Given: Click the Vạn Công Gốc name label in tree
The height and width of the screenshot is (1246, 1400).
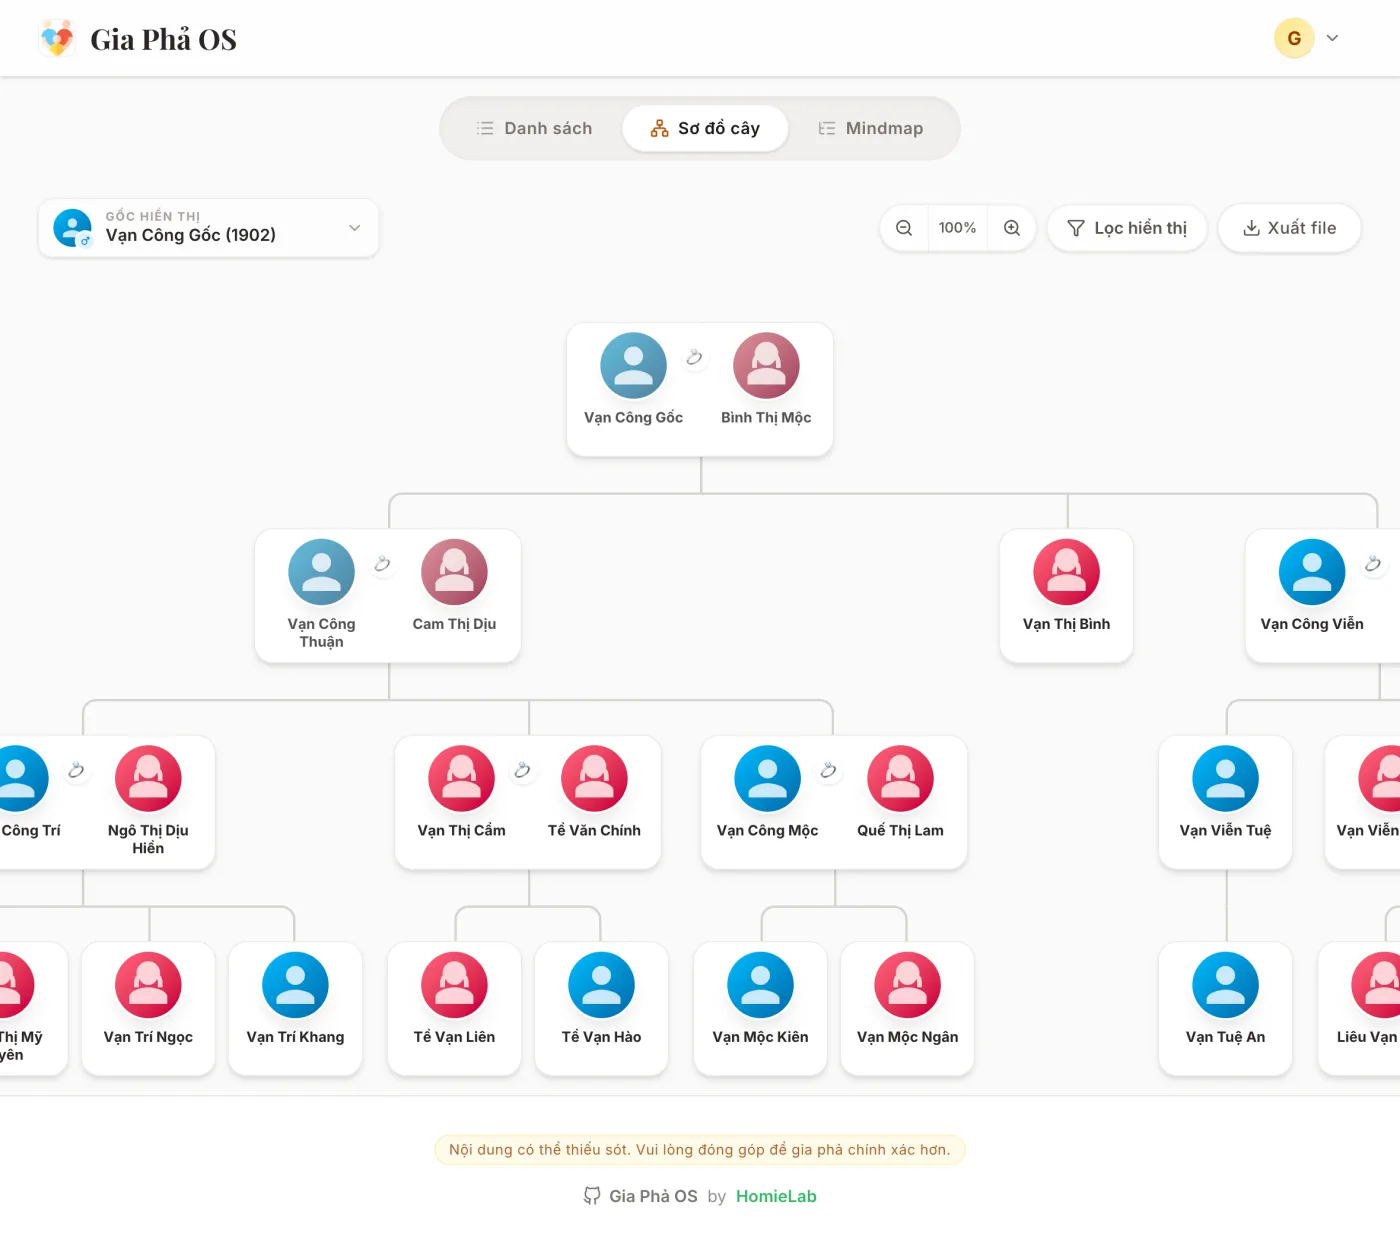Looking at the screenshot, I should [x=633, y=417].
